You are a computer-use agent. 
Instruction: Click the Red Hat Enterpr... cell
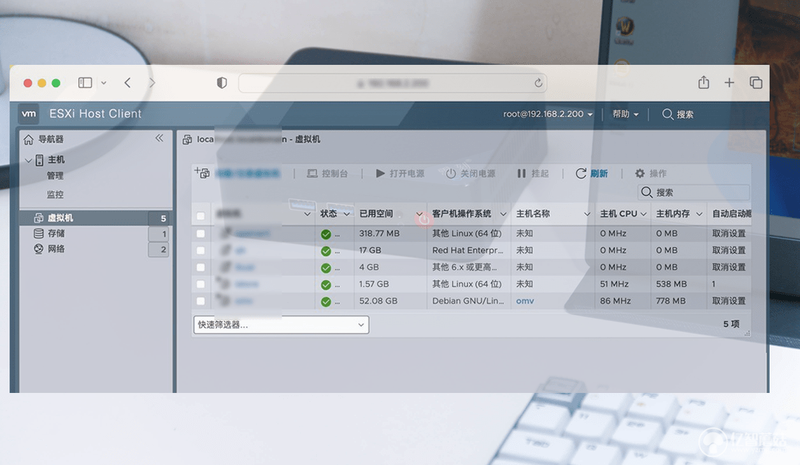coord(467,250)
